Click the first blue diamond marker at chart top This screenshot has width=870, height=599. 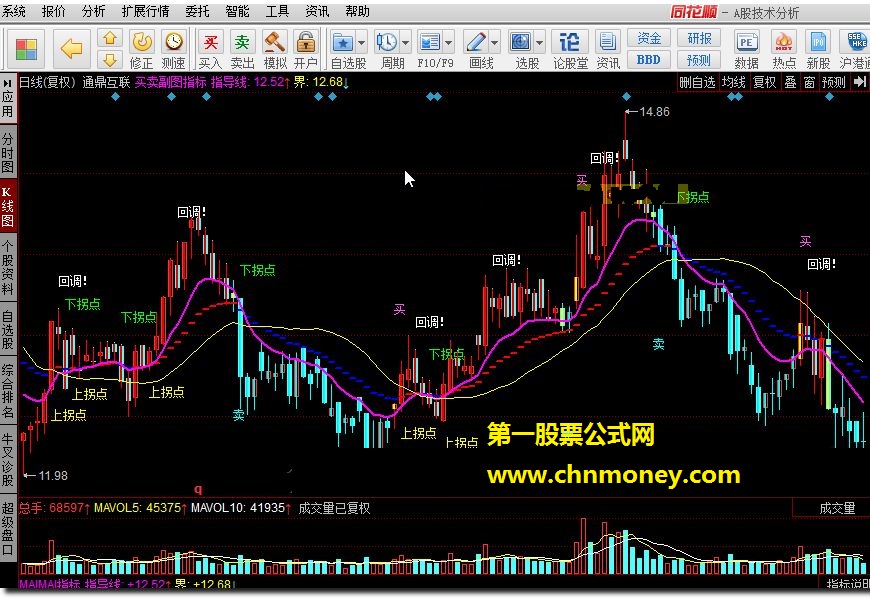click(x=115, y=97)
